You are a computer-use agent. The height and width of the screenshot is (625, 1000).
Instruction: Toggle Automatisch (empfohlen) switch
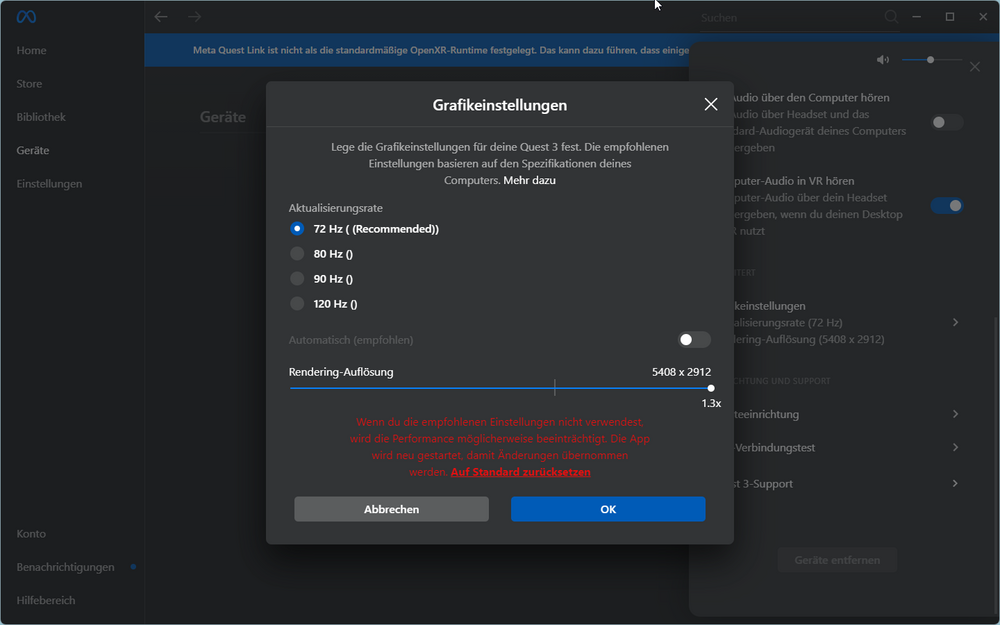point(694,340)
